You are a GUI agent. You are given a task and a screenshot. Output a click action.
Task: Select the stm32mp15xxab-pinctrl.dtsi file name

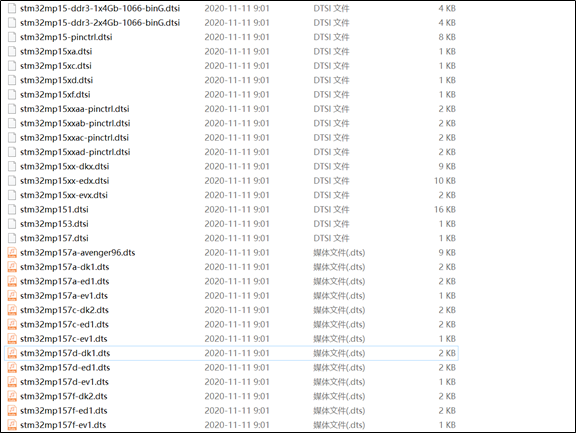[75, 123]
